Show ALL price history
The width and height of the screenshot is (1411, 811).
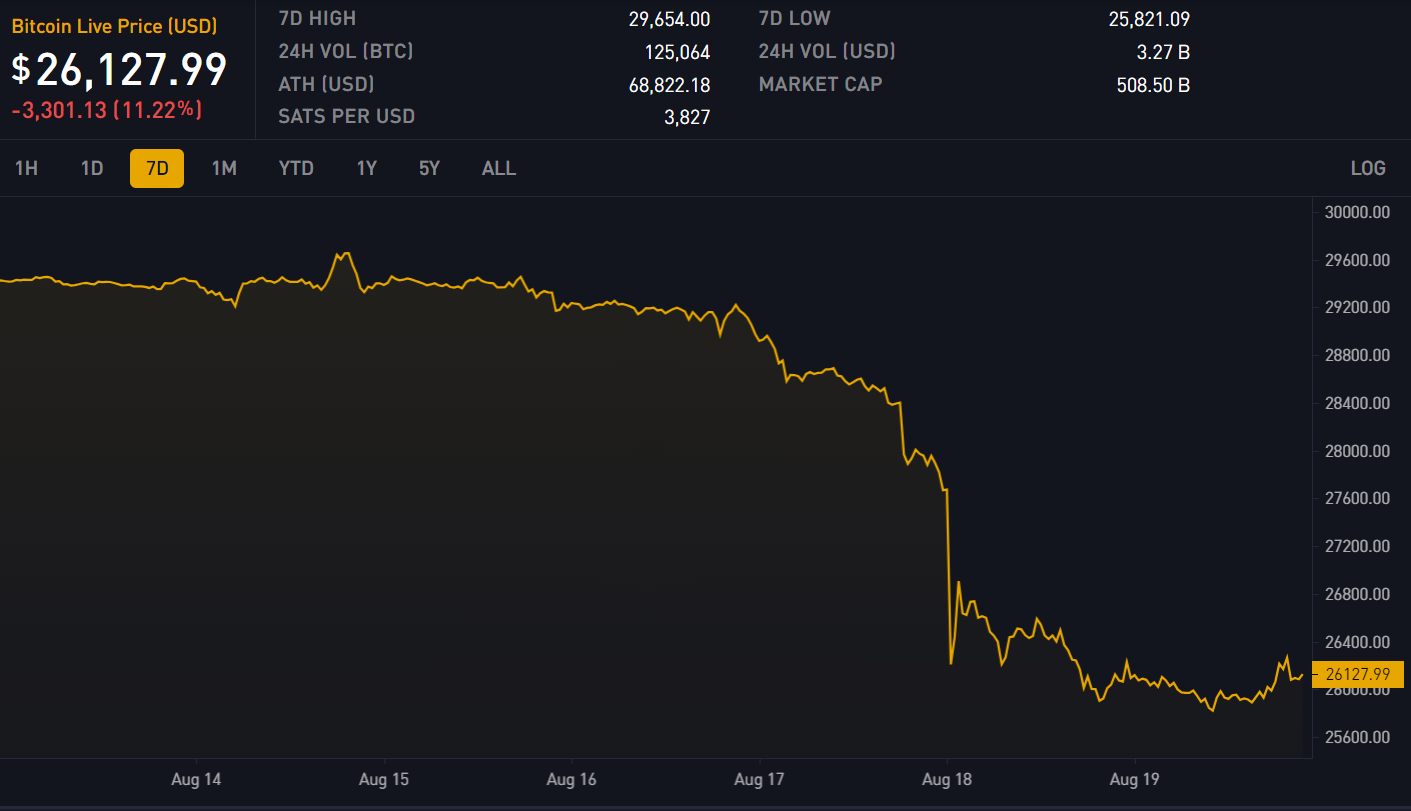coord(499,168)
